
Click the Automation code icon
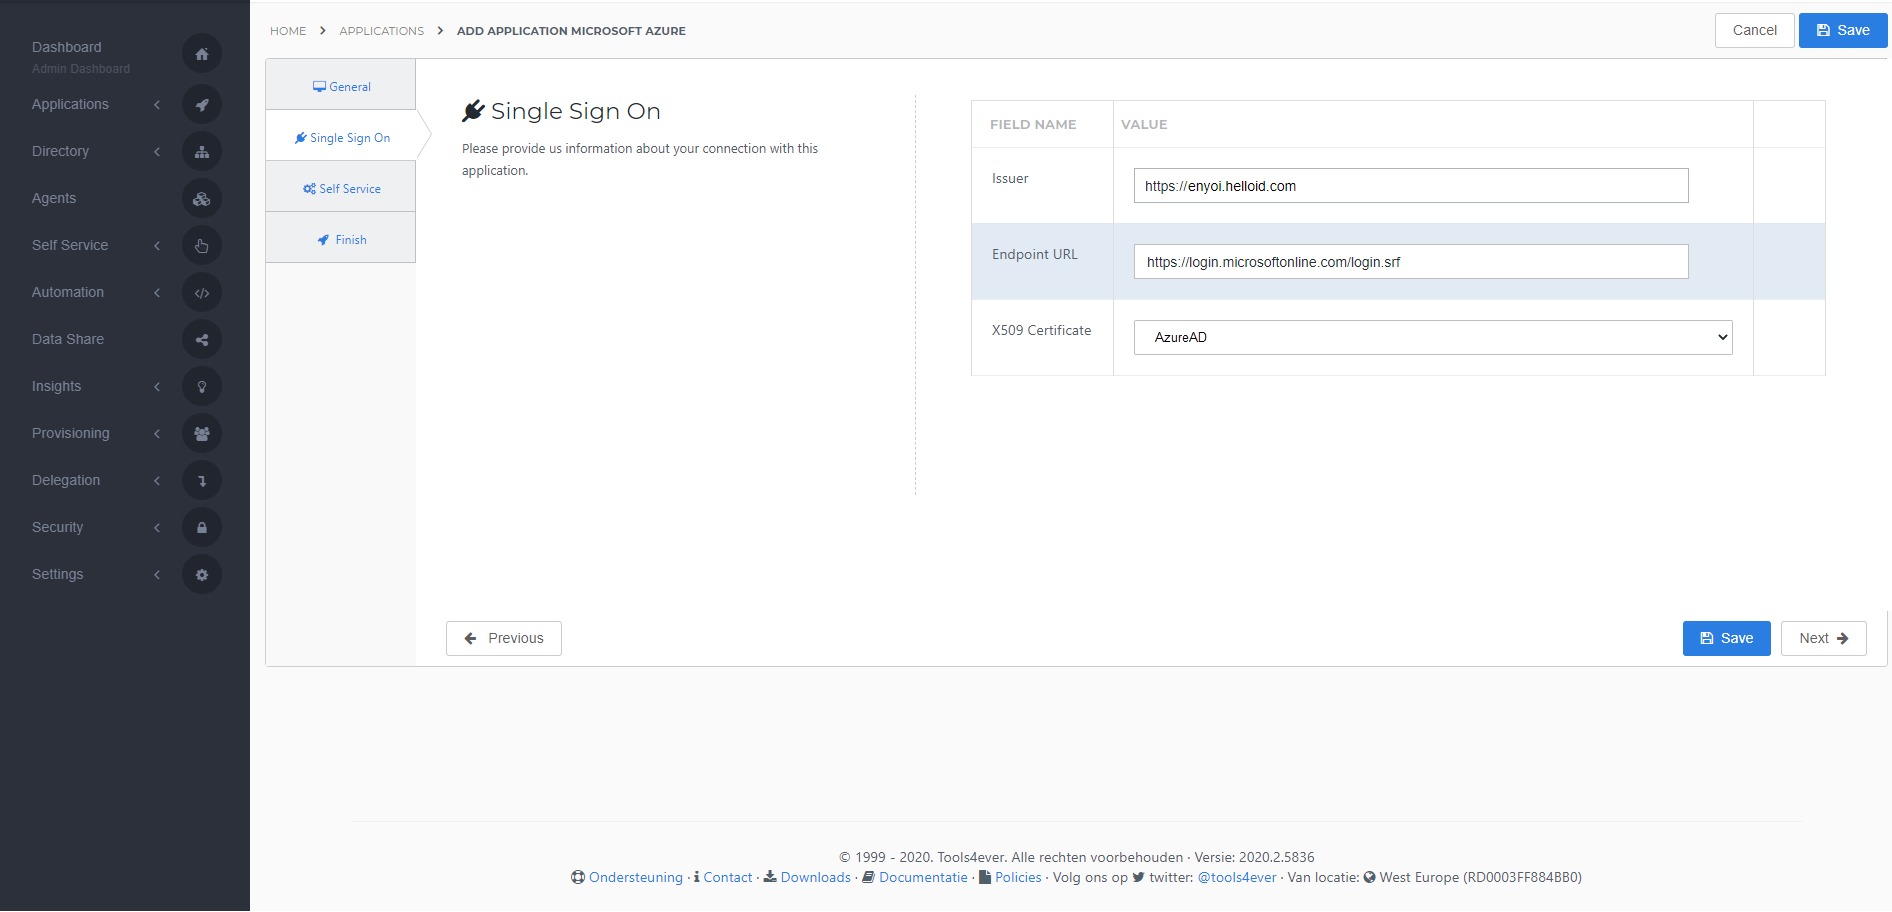(x=202, y=292)
